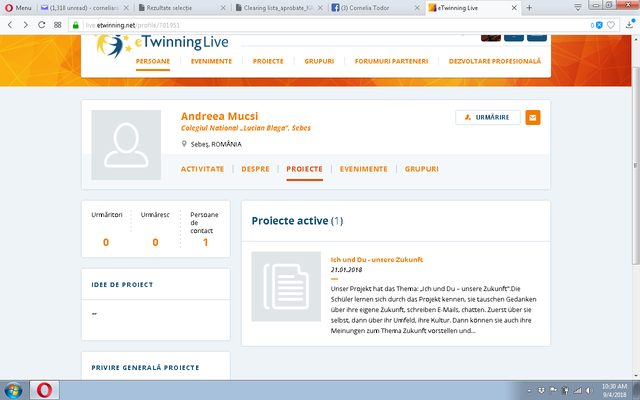Open the GRUPURI top navigation item
Viewport: 640px width, 400px height.
point(319,61)
